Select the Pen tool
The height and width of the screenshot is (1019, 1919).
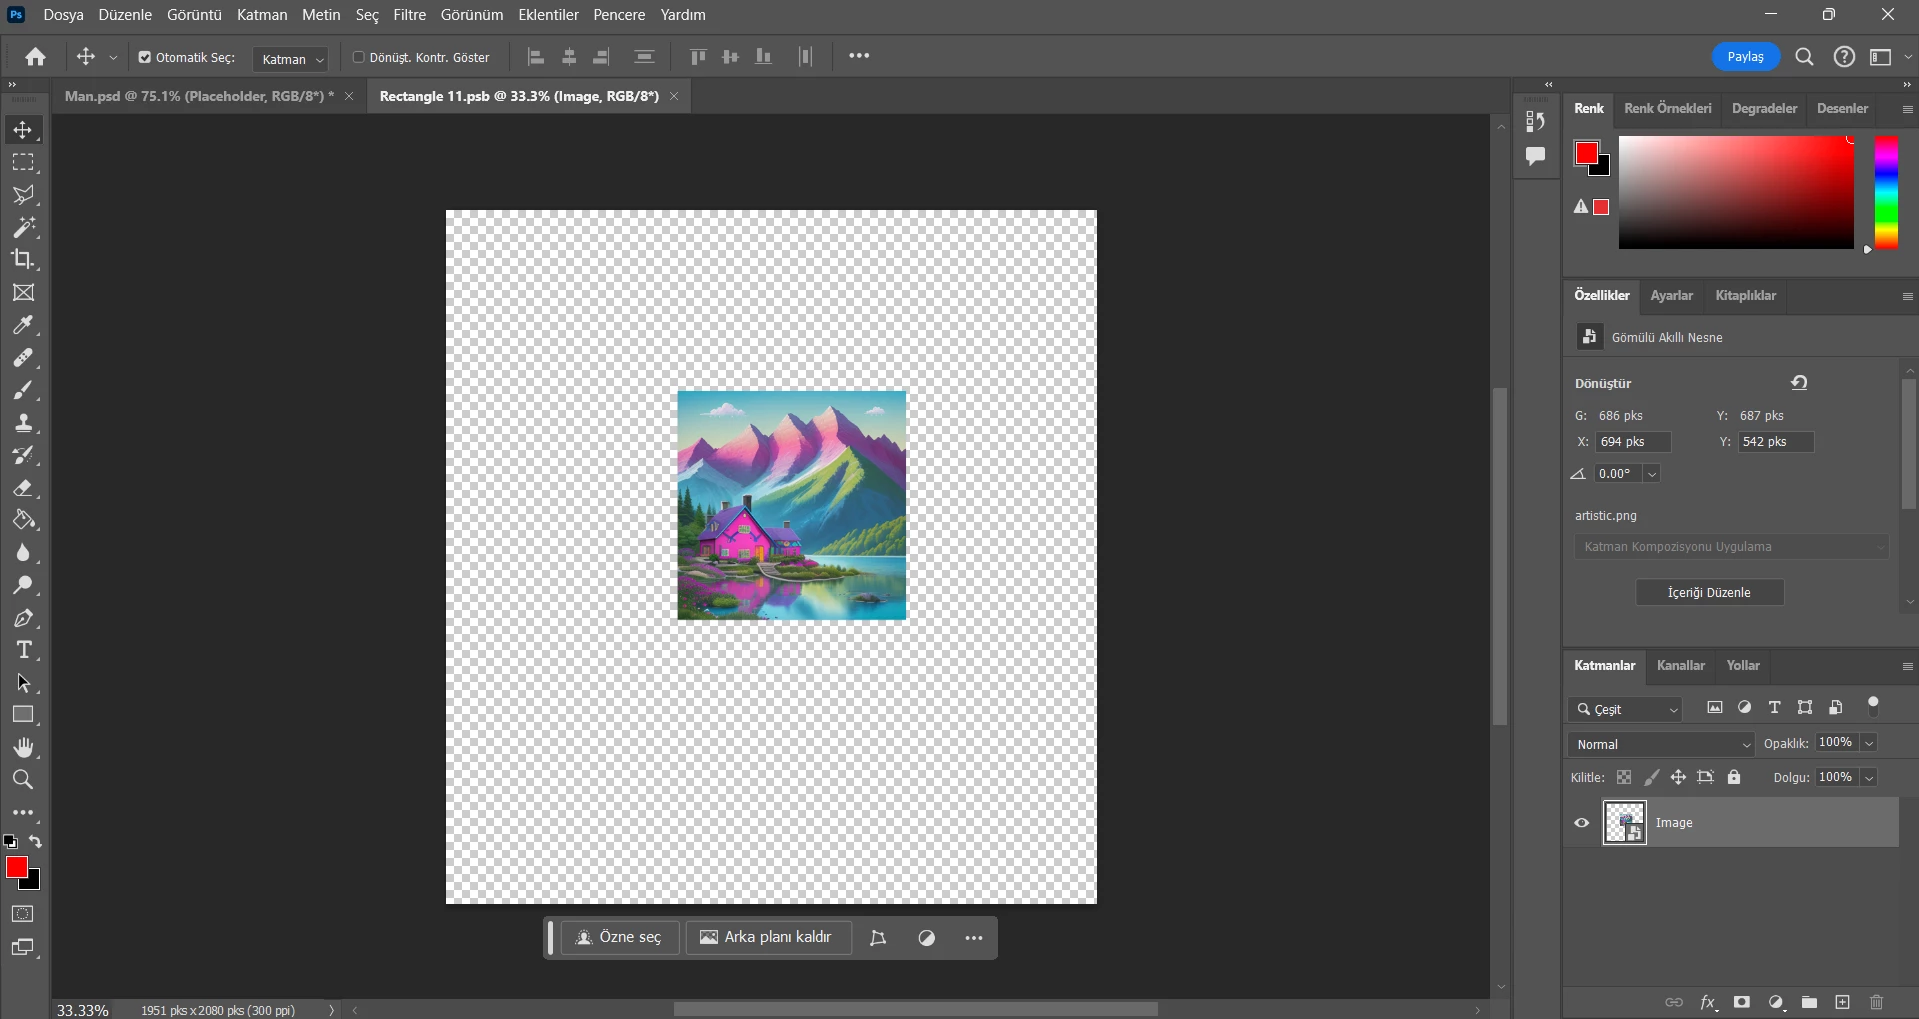23,618
